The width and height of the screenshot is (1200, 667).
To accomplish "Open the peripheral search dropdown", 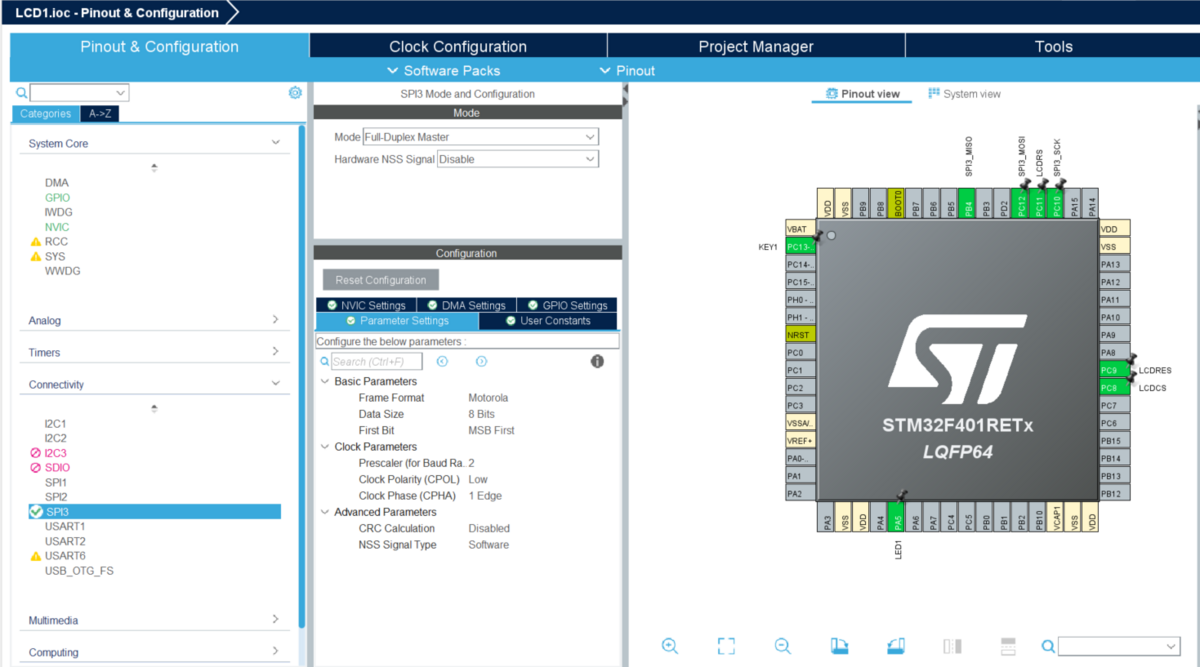I will 79,93.
